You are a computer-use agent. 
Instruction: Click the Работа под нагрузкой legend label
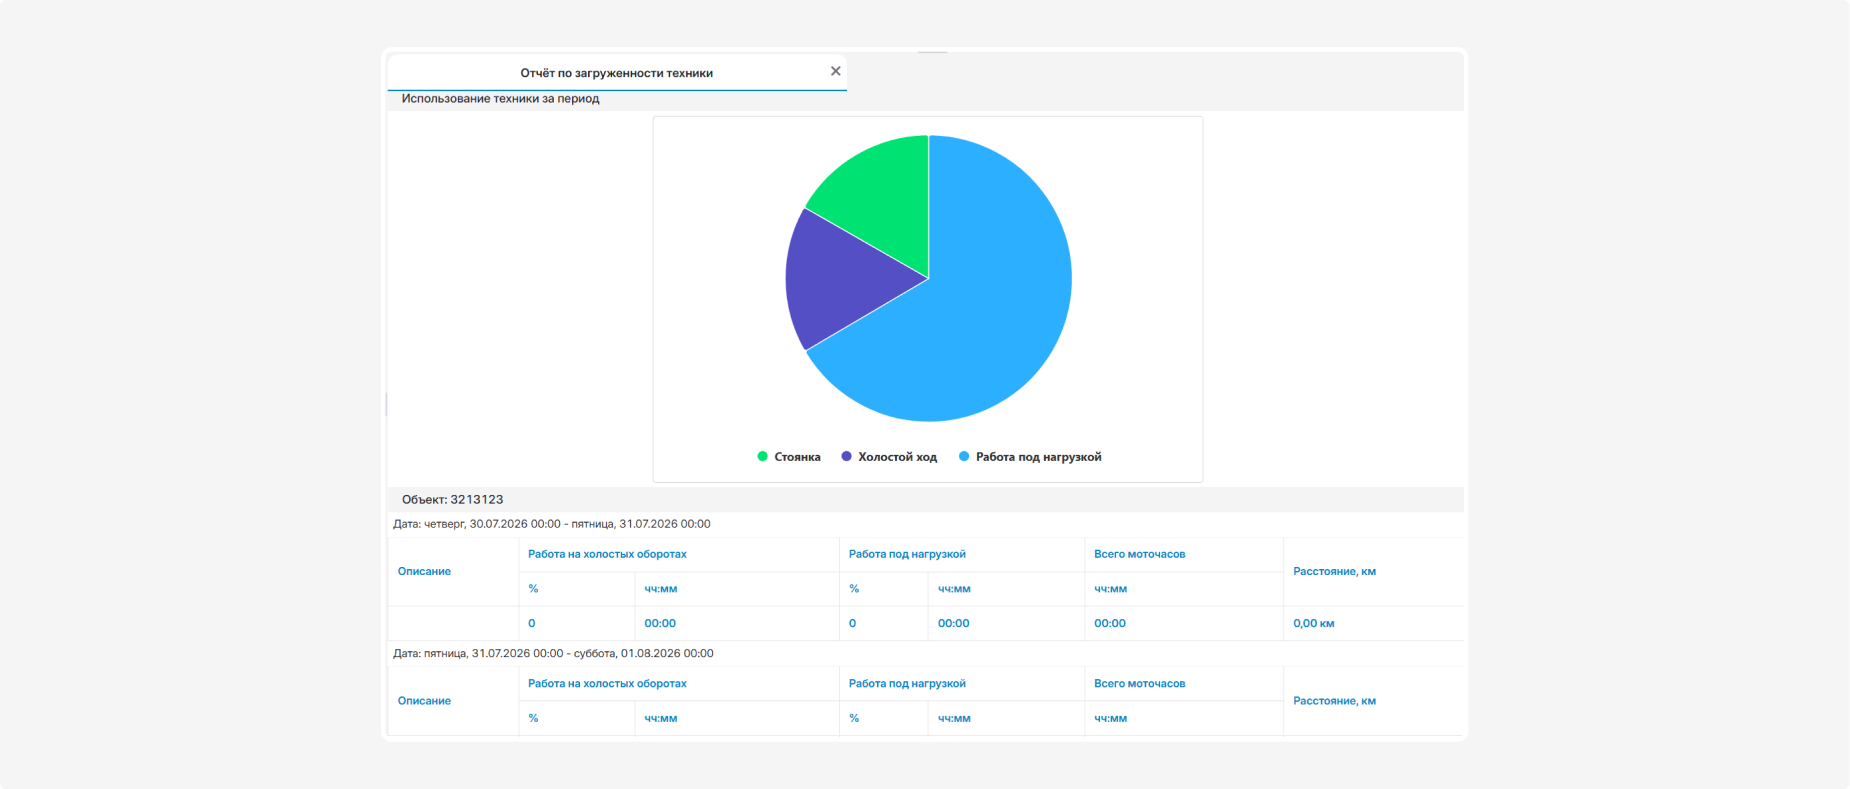(x=1038, y=457)
